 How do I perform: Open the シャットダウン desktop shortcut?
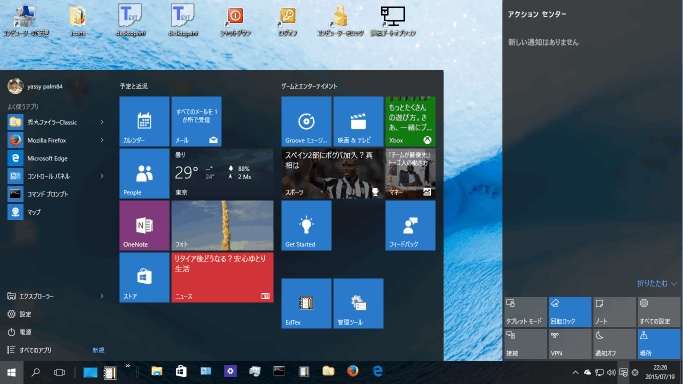pyautogui.click(x=235, y=20)
